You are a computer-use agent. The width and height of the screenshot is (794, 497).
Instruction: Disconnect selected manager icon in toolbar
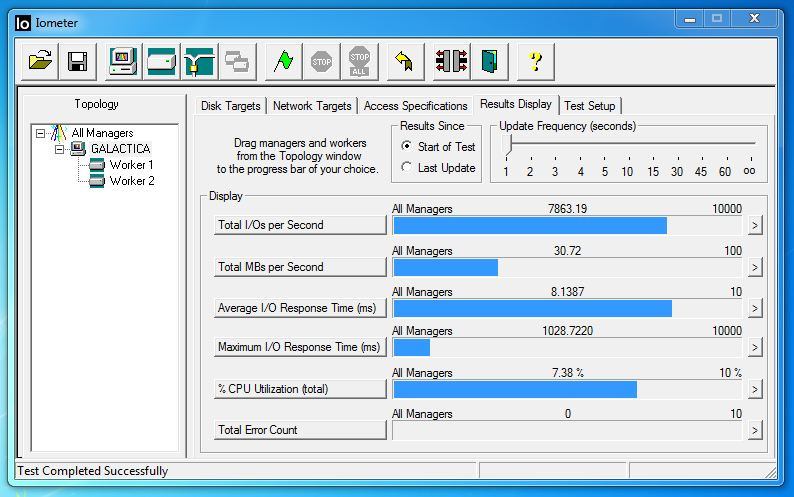452,61
